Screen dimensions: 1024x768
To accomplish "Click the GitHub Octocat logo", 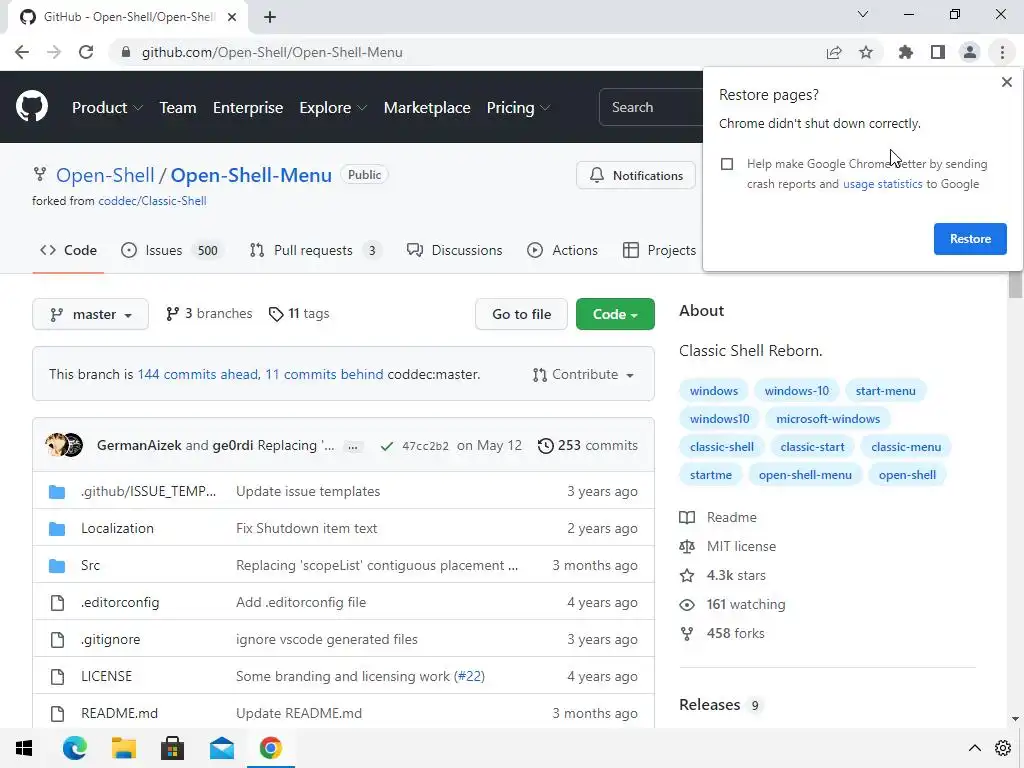I will click(x=32, y=106).
